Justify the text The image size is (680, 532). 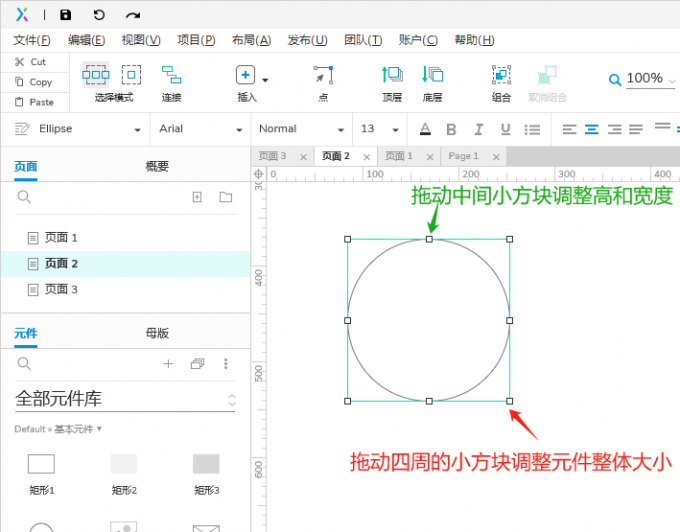tap(636, 129)
